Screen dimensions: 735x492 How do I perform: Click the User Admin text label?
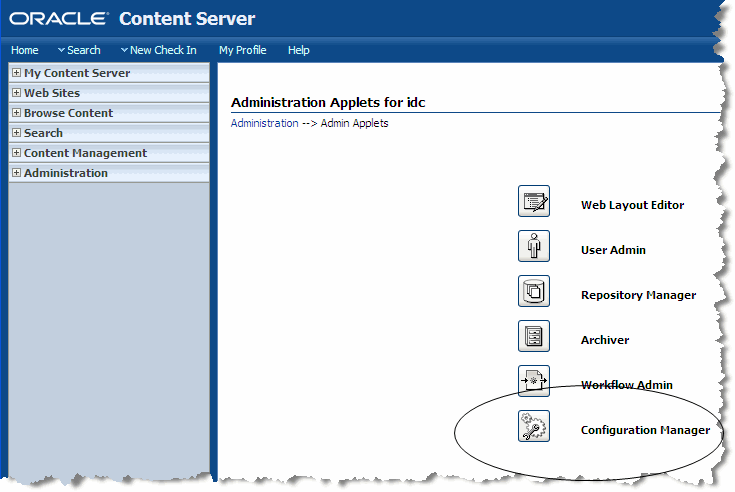(613, 250)
